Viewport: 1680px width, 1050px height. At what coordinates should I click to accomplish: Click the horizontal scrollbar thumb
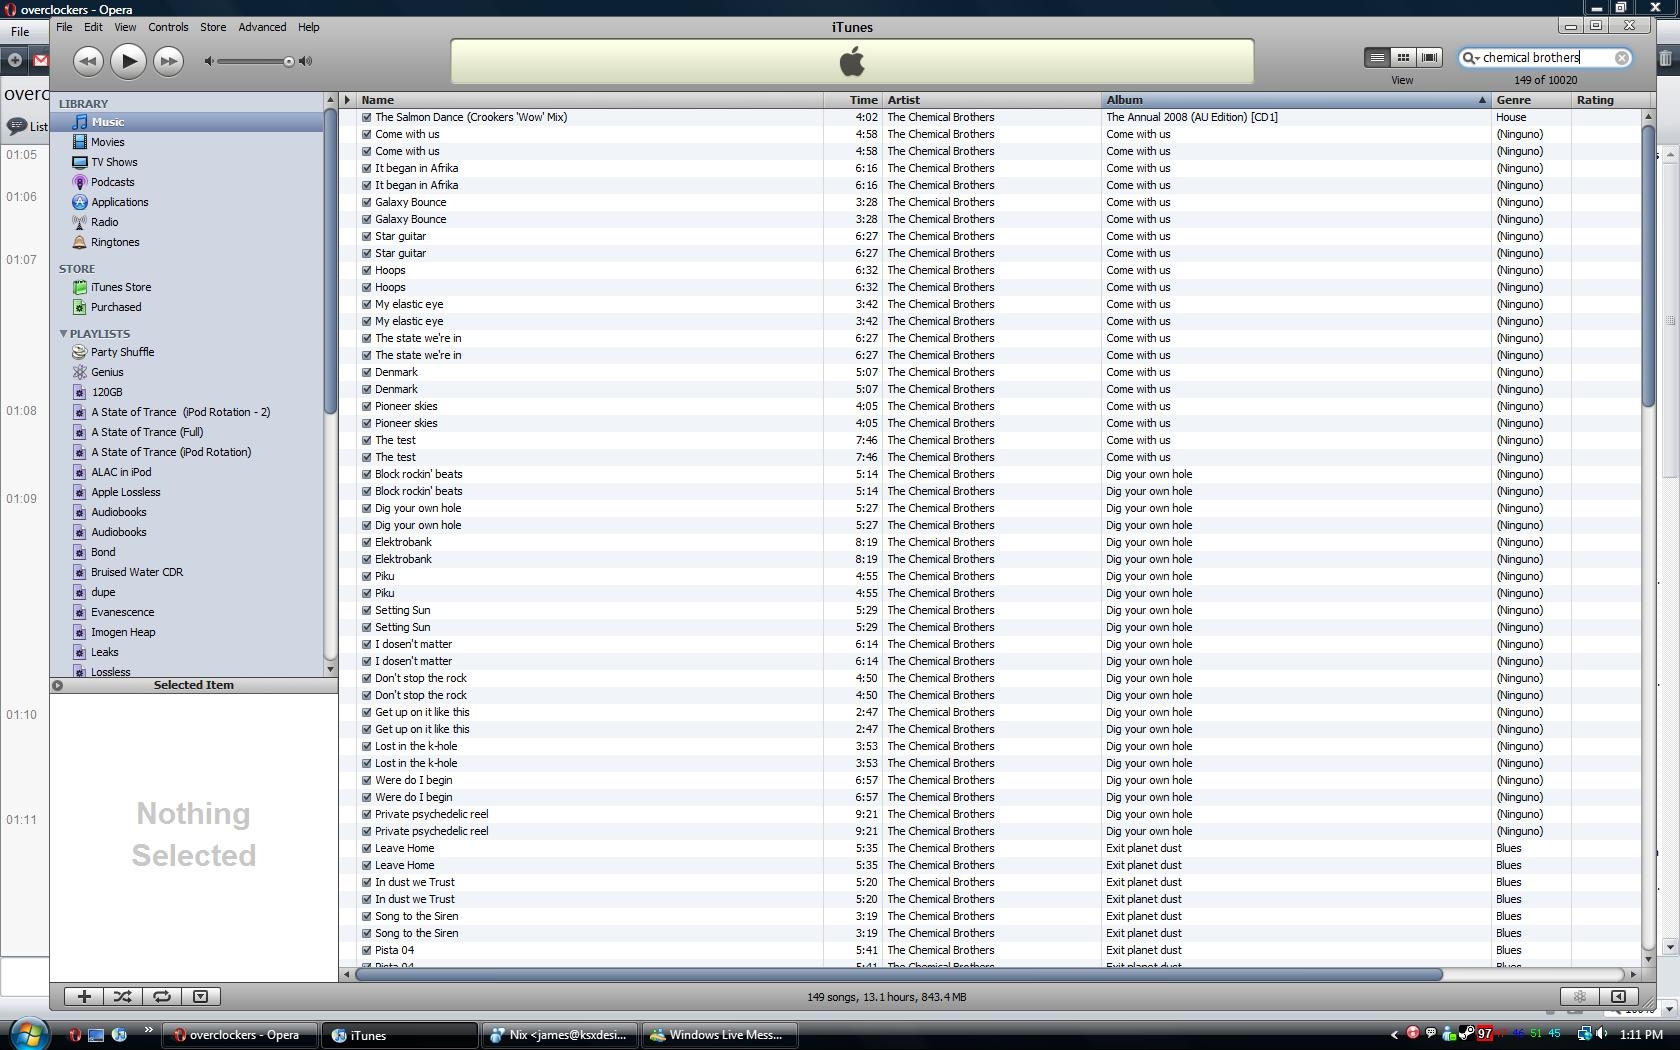899,974
